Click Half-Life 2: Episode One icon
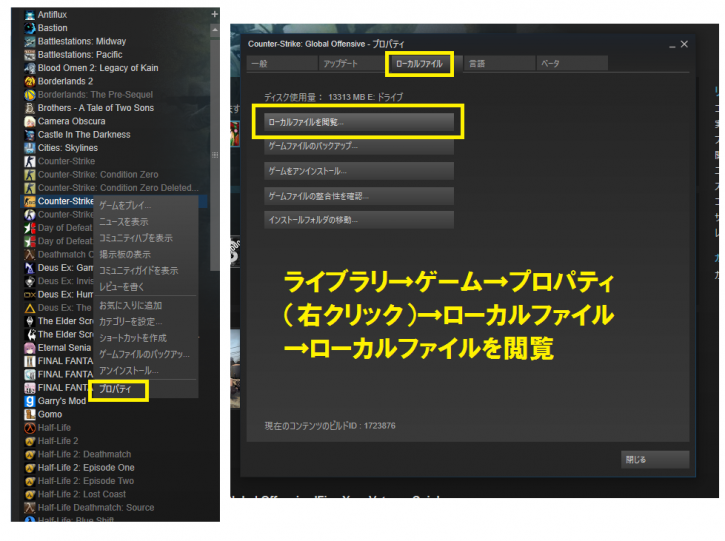The height and width of the screenshot is (541, 725). coord(30,468)
